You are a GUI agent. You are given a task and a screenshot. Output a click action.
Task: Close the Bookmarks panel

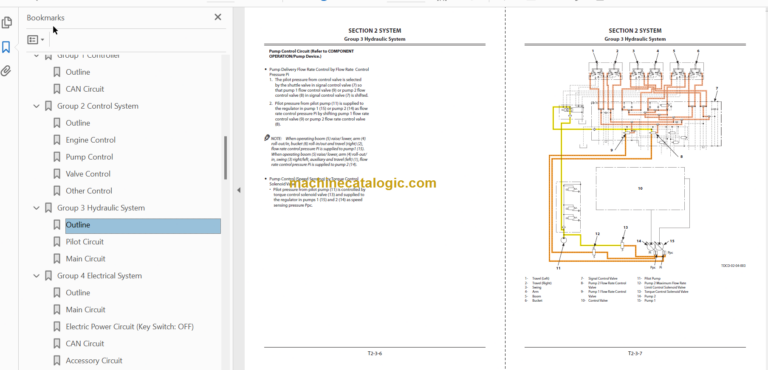[x=217, y=17]
